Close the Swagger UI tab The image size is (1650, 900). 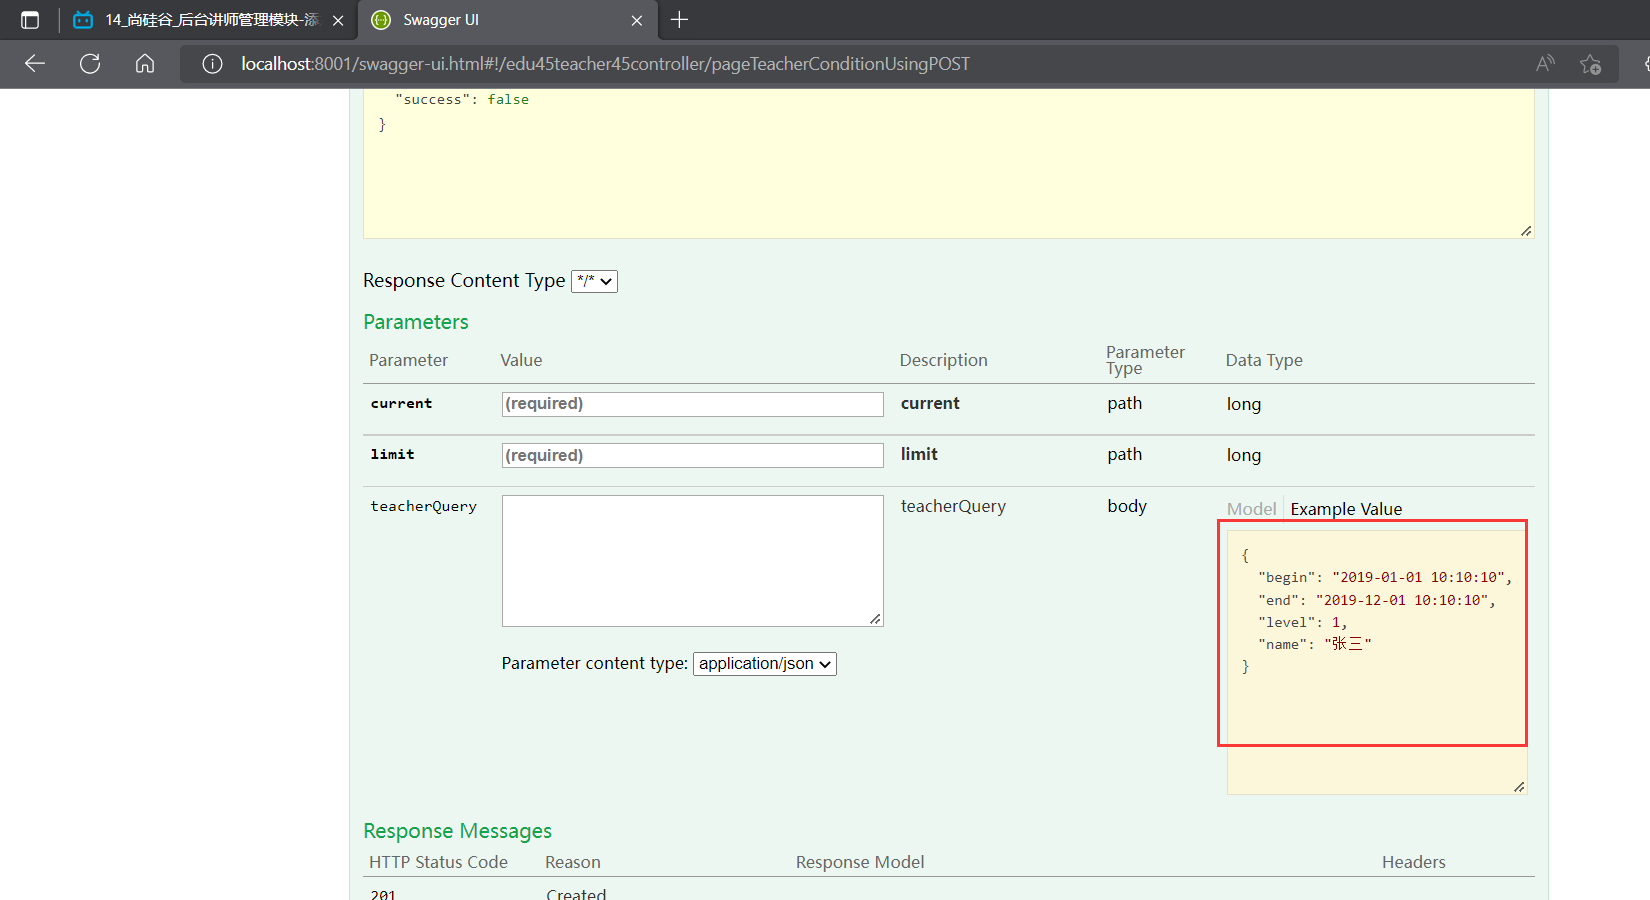click(x=637, y=20)
